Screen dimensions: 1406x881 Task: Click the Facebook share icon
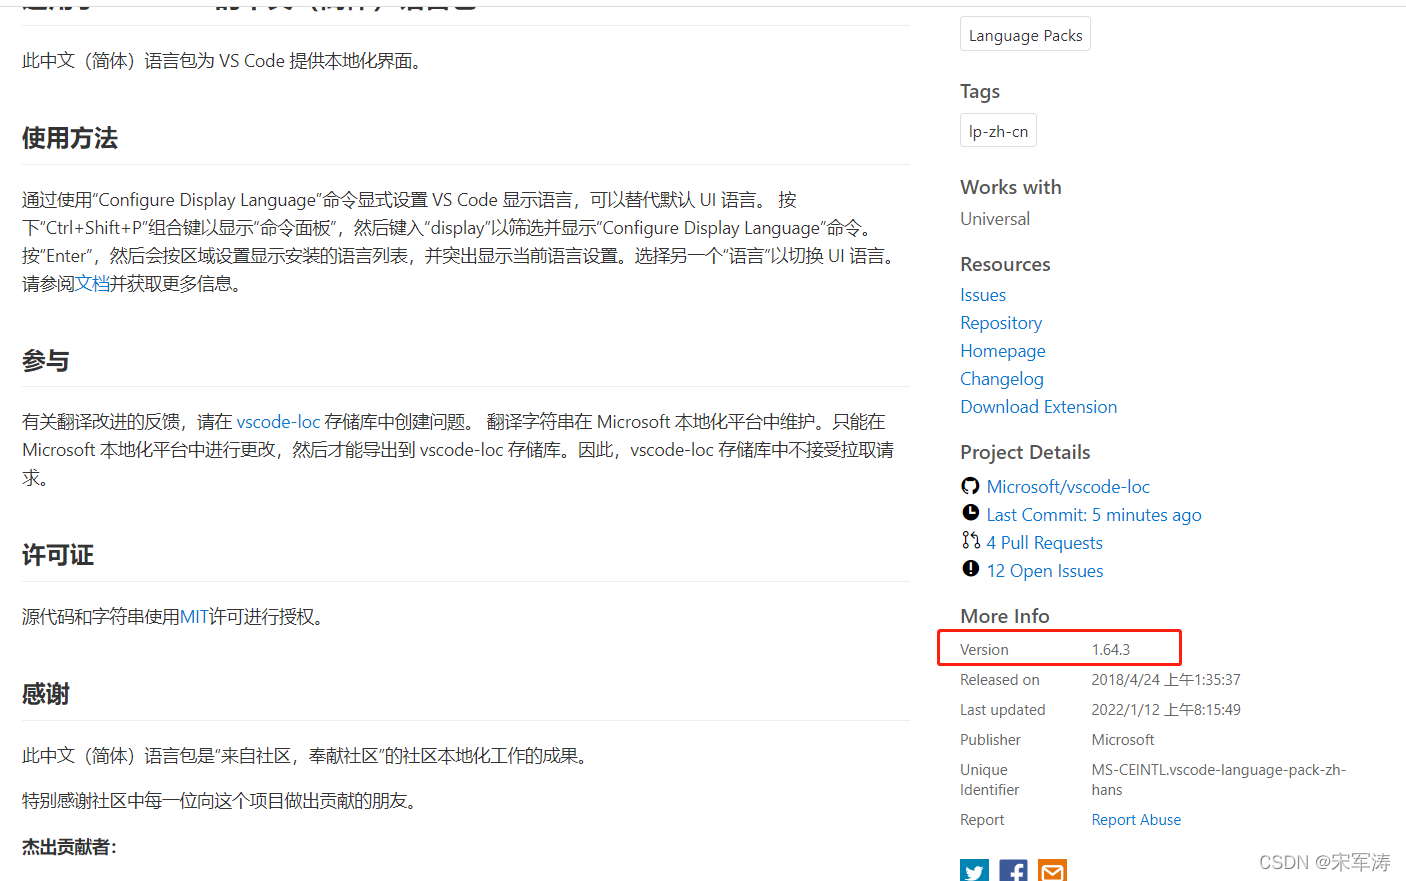point(1013,871)
